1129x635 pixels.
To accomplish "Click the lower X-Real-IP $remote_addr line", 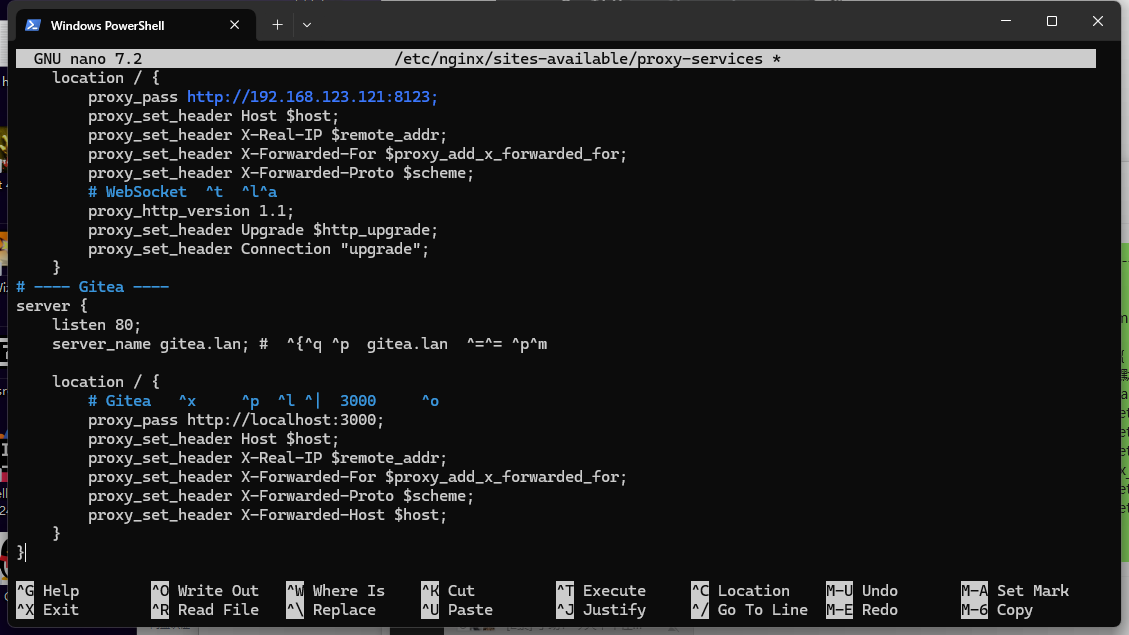I will tap(267, 458).
